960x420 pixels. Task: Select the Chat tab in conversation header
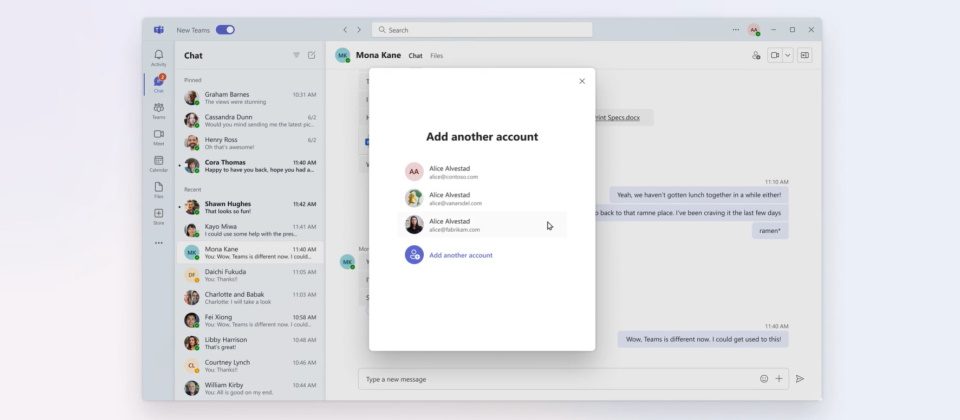click(x=415, y=56)
